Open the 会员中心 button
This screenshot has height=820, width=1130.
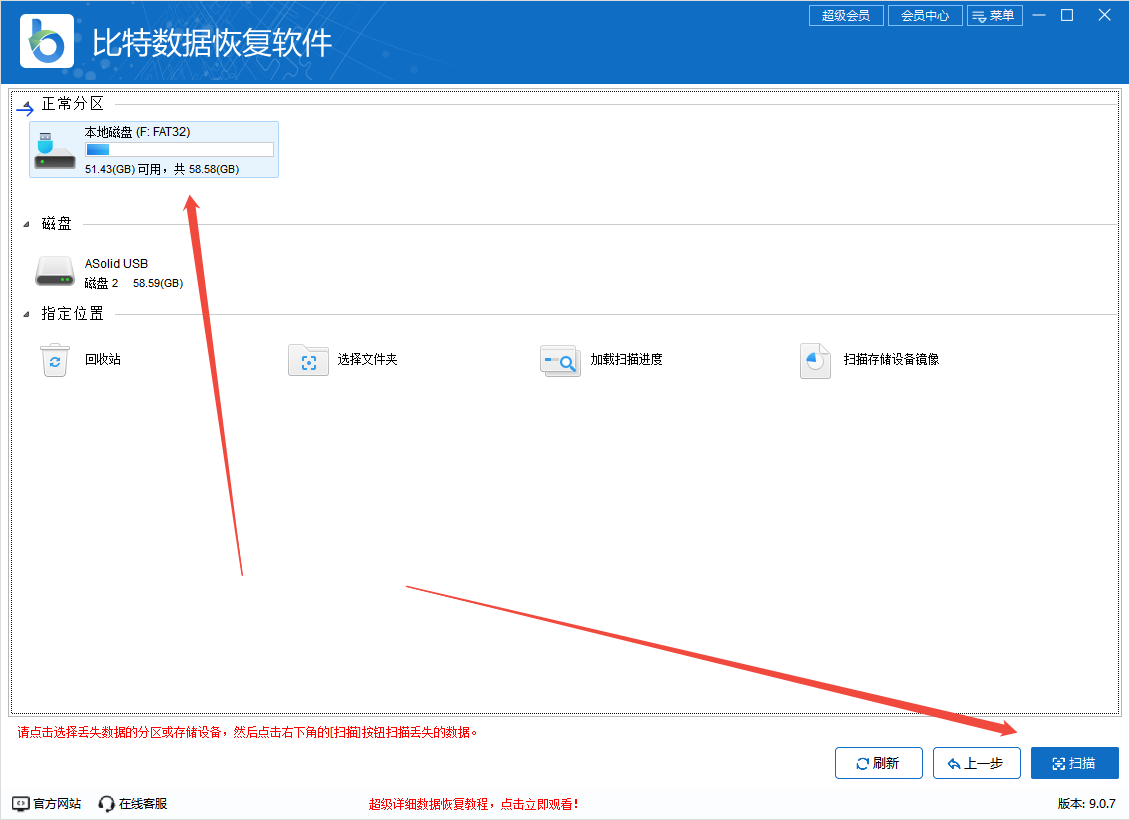925,15
